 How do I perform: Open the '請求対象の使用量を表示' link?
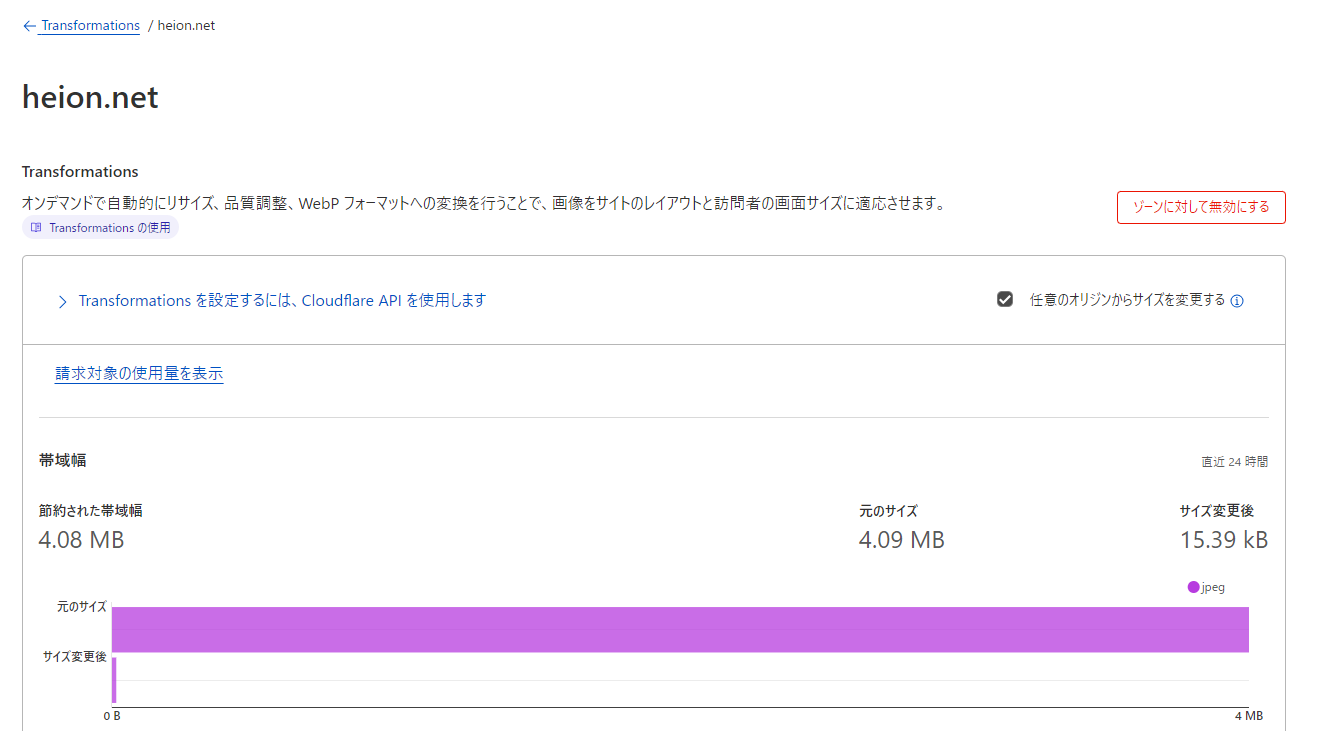click(139, 374)
